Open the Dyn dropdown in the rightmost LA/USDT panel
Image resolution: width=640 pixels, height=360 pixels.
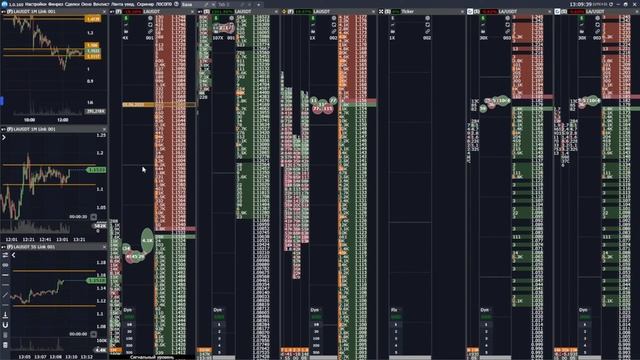584,310
